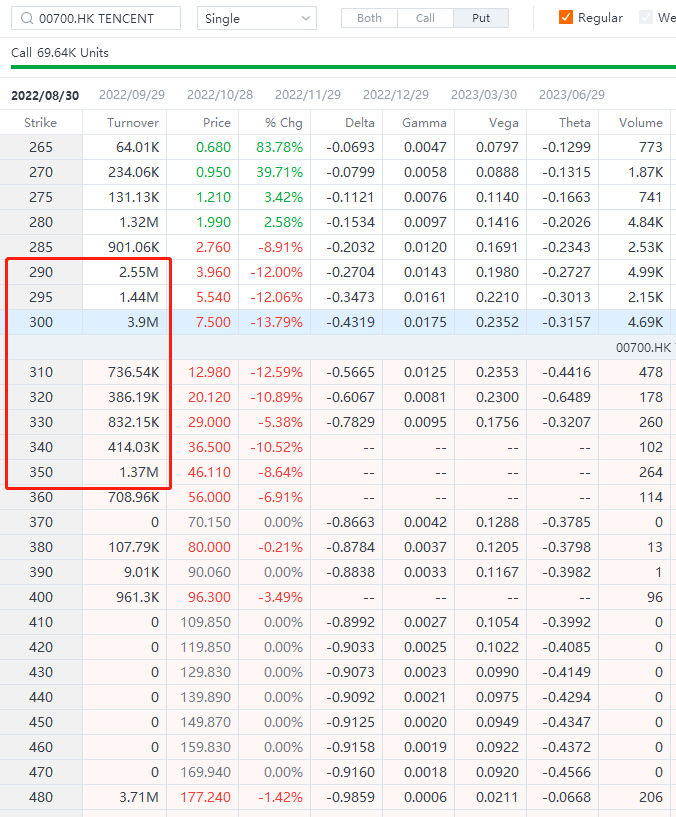
Task: Select the Both option type
Action: click(x=370, y=18)
